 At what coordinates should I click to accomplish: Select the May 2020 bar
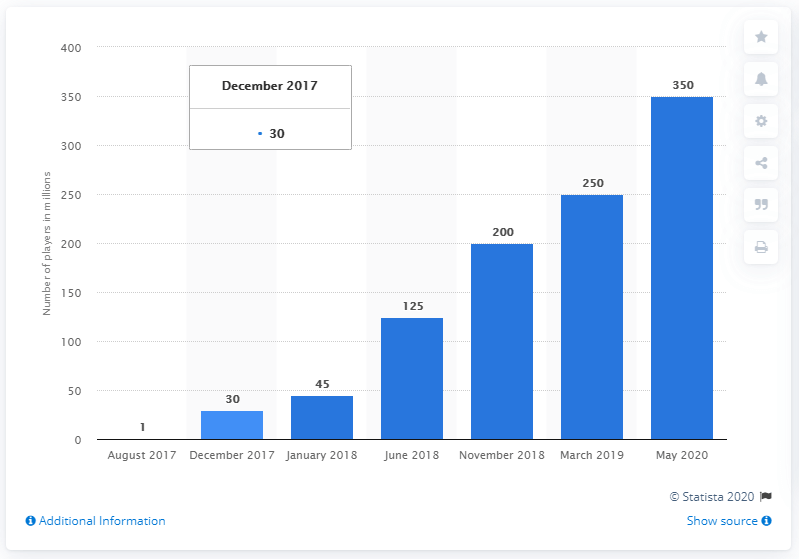[682, 268]
